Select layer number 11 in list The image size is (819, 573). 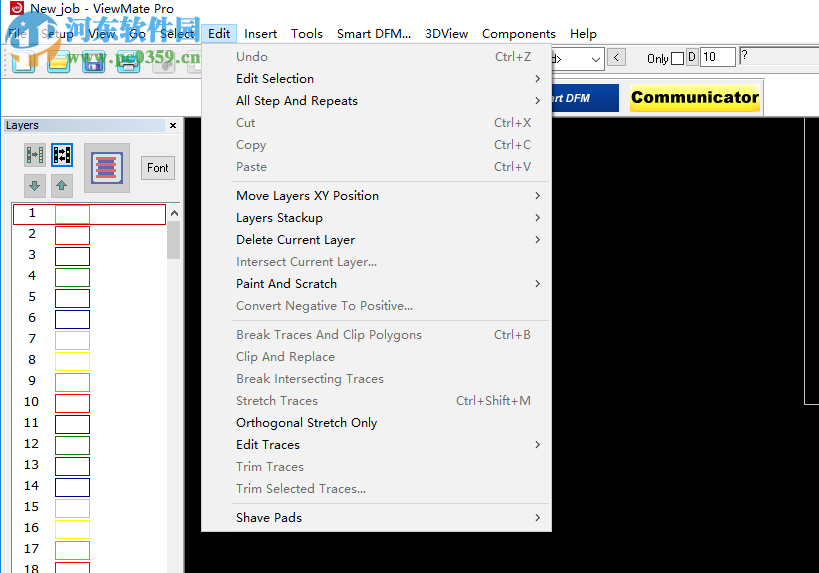pyautogui.click(x=31, y=423)
